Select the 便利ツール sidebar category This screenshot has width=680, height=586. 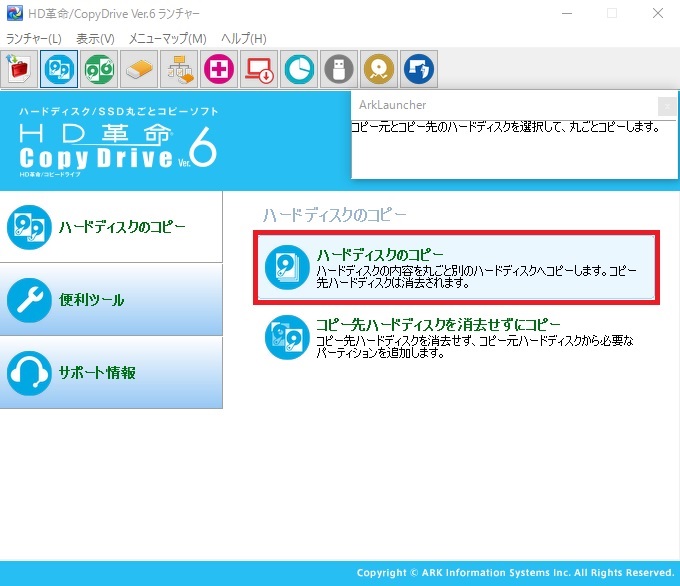(111, 300)
